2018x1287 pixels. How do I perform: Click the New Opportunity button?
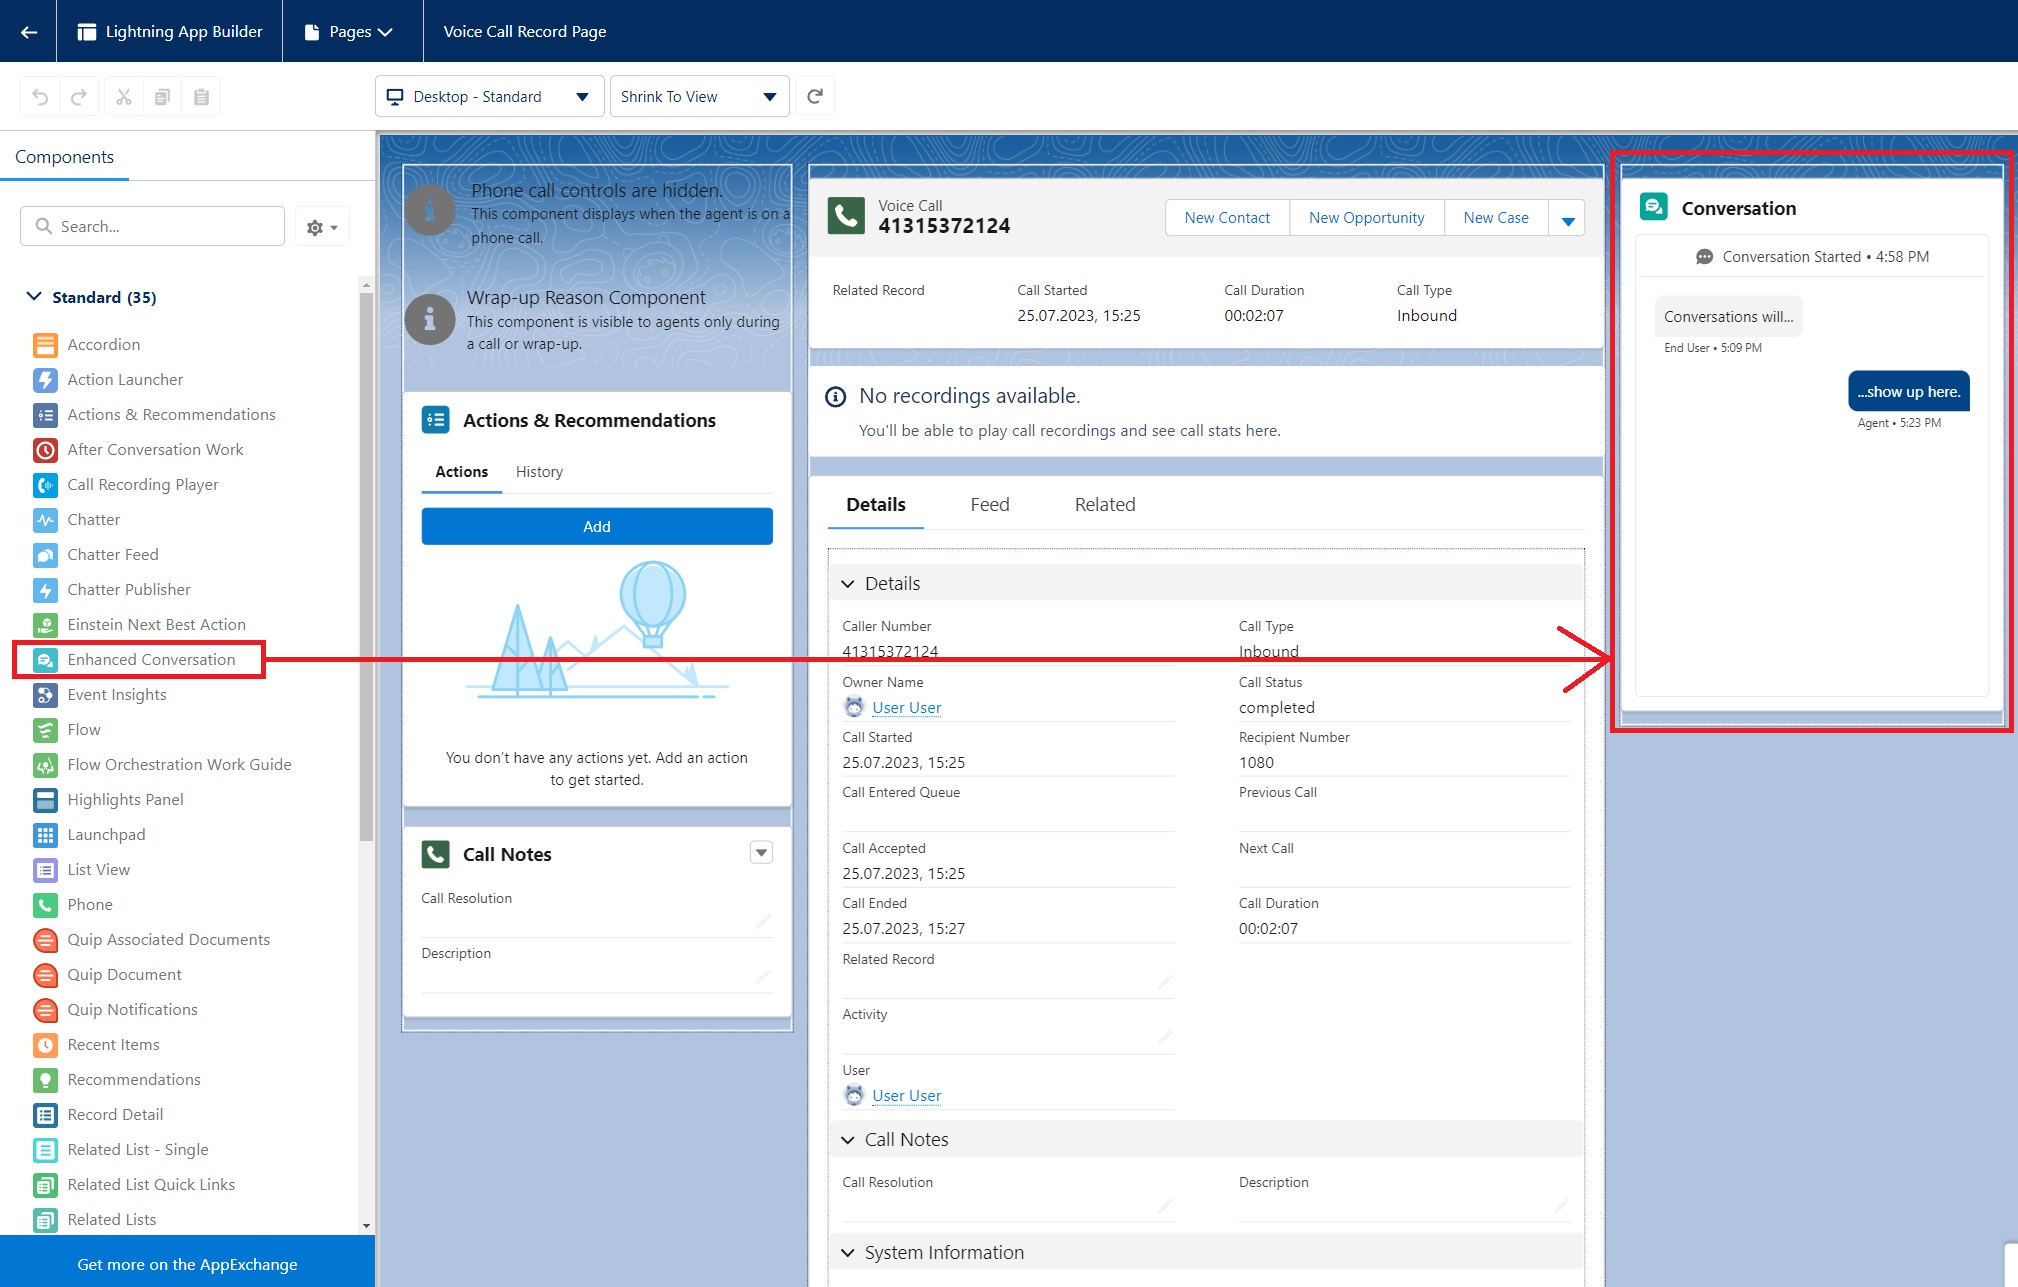[x=1366, y=218]
